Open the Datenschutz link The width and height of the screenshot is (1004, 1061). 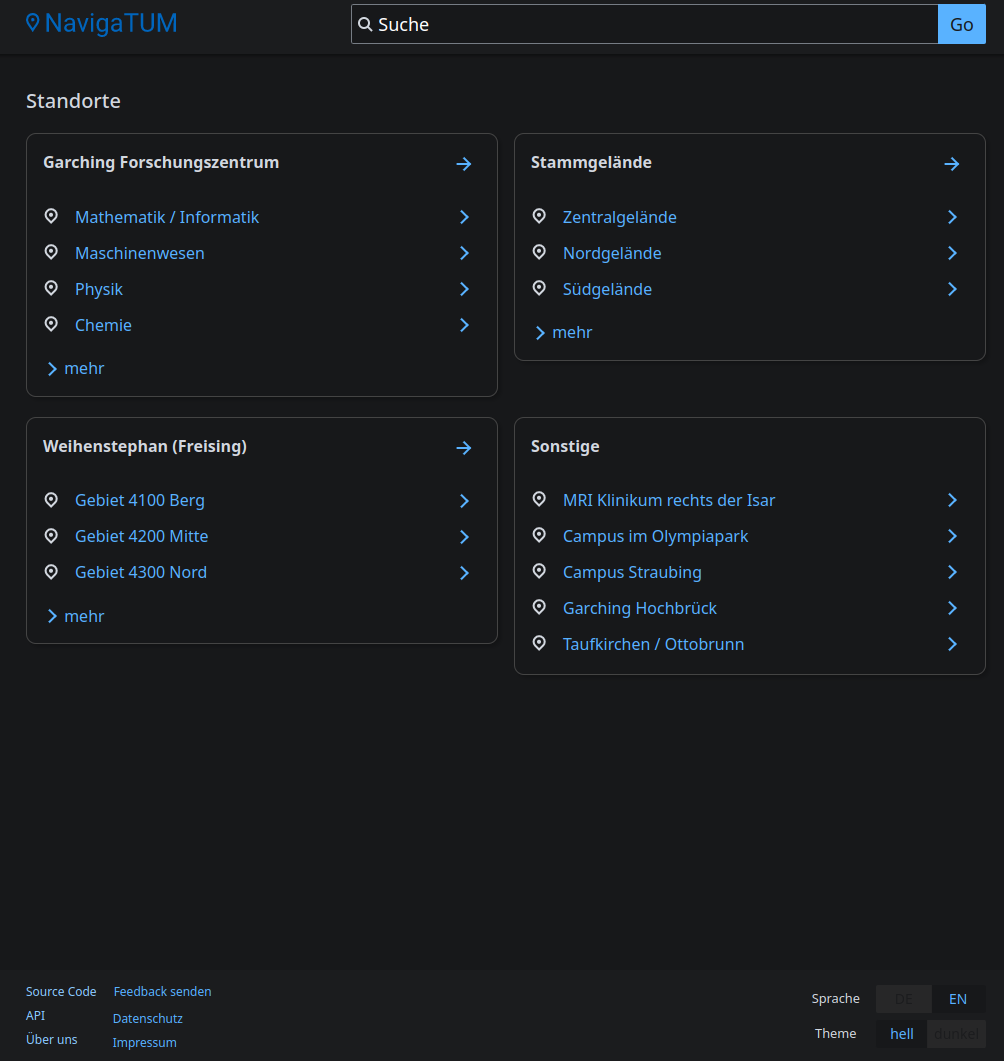pyautogui.click(x=147, y=1019)
